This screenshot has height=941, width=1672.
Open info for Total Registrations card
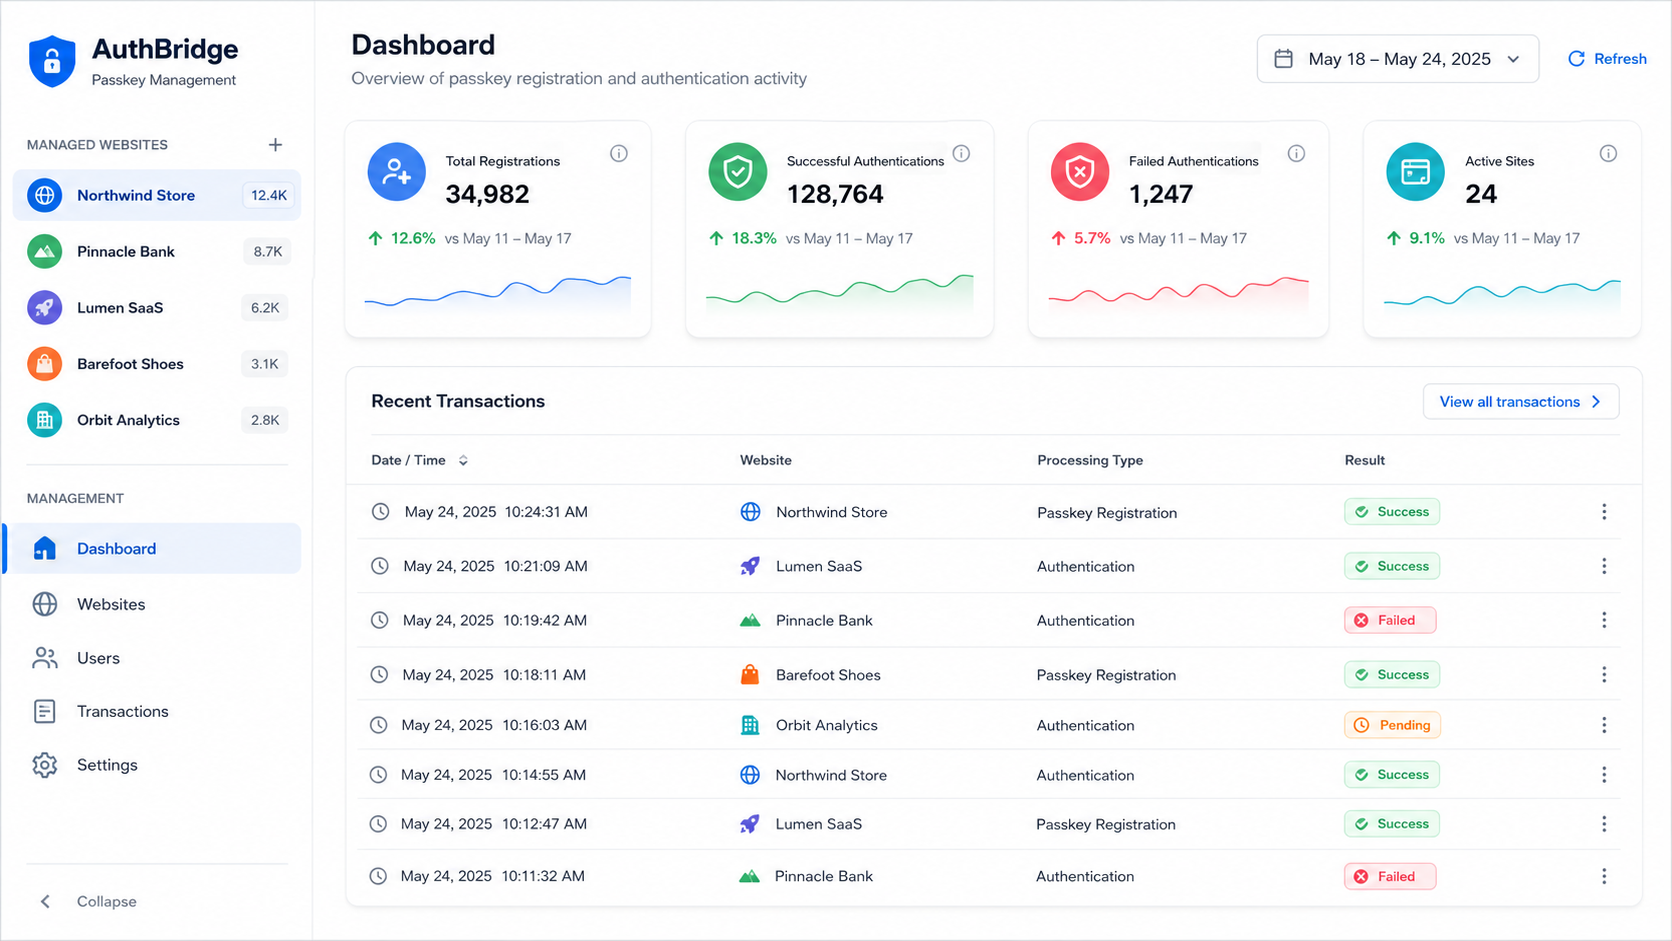coord(619,153)
